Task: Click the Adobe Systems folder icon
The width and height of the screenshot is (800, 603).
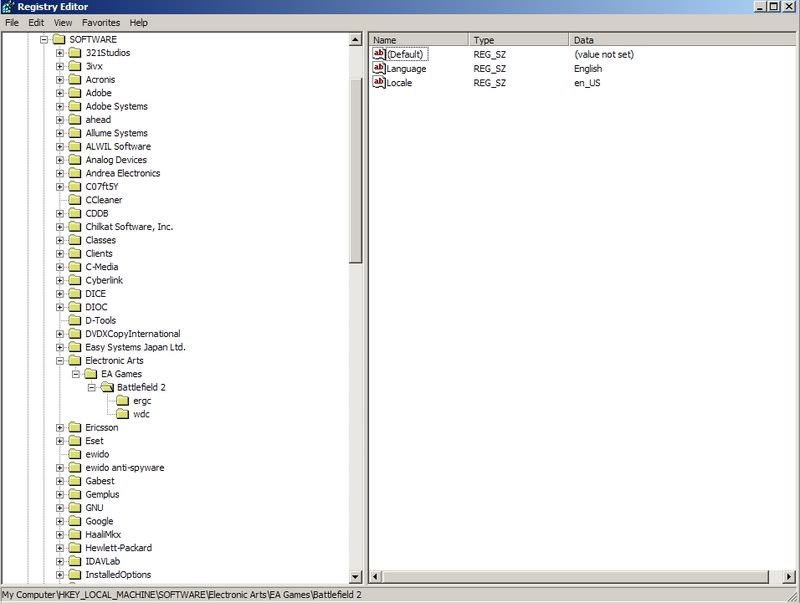Action: coord(75,106)
